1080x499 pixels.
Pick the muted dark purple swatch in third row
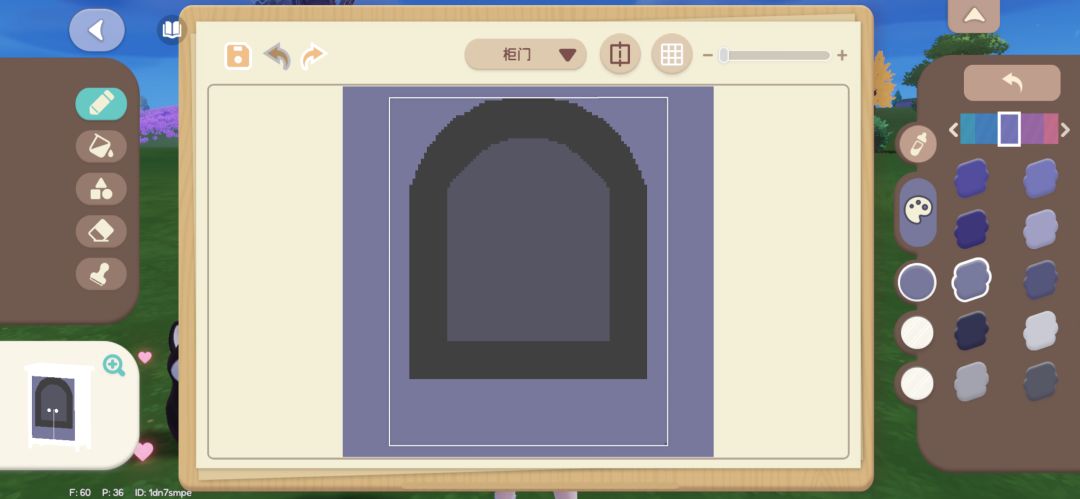pyautogui.click(x=1040, y=281)
